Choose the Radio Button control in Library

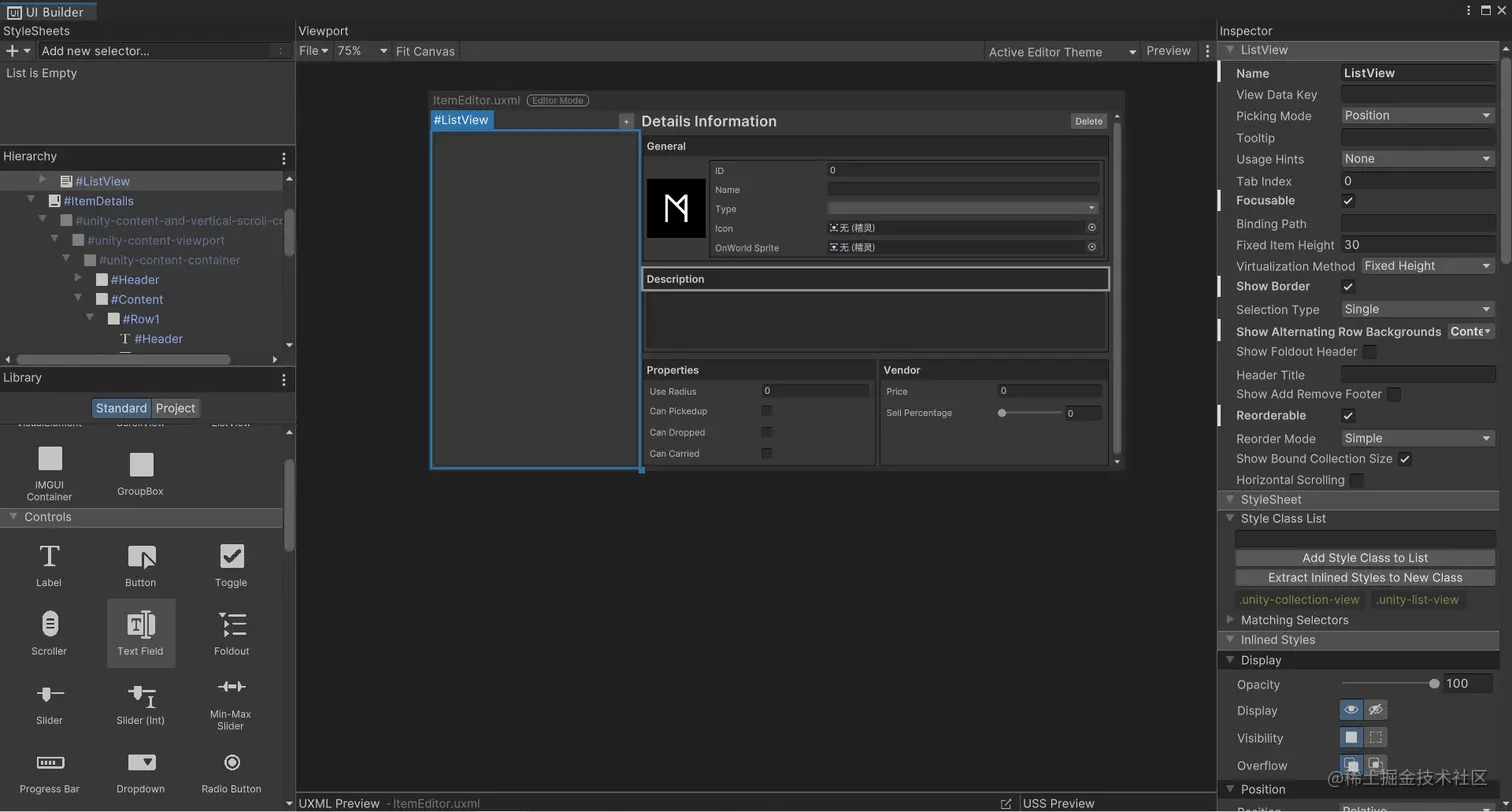point(231,773)
